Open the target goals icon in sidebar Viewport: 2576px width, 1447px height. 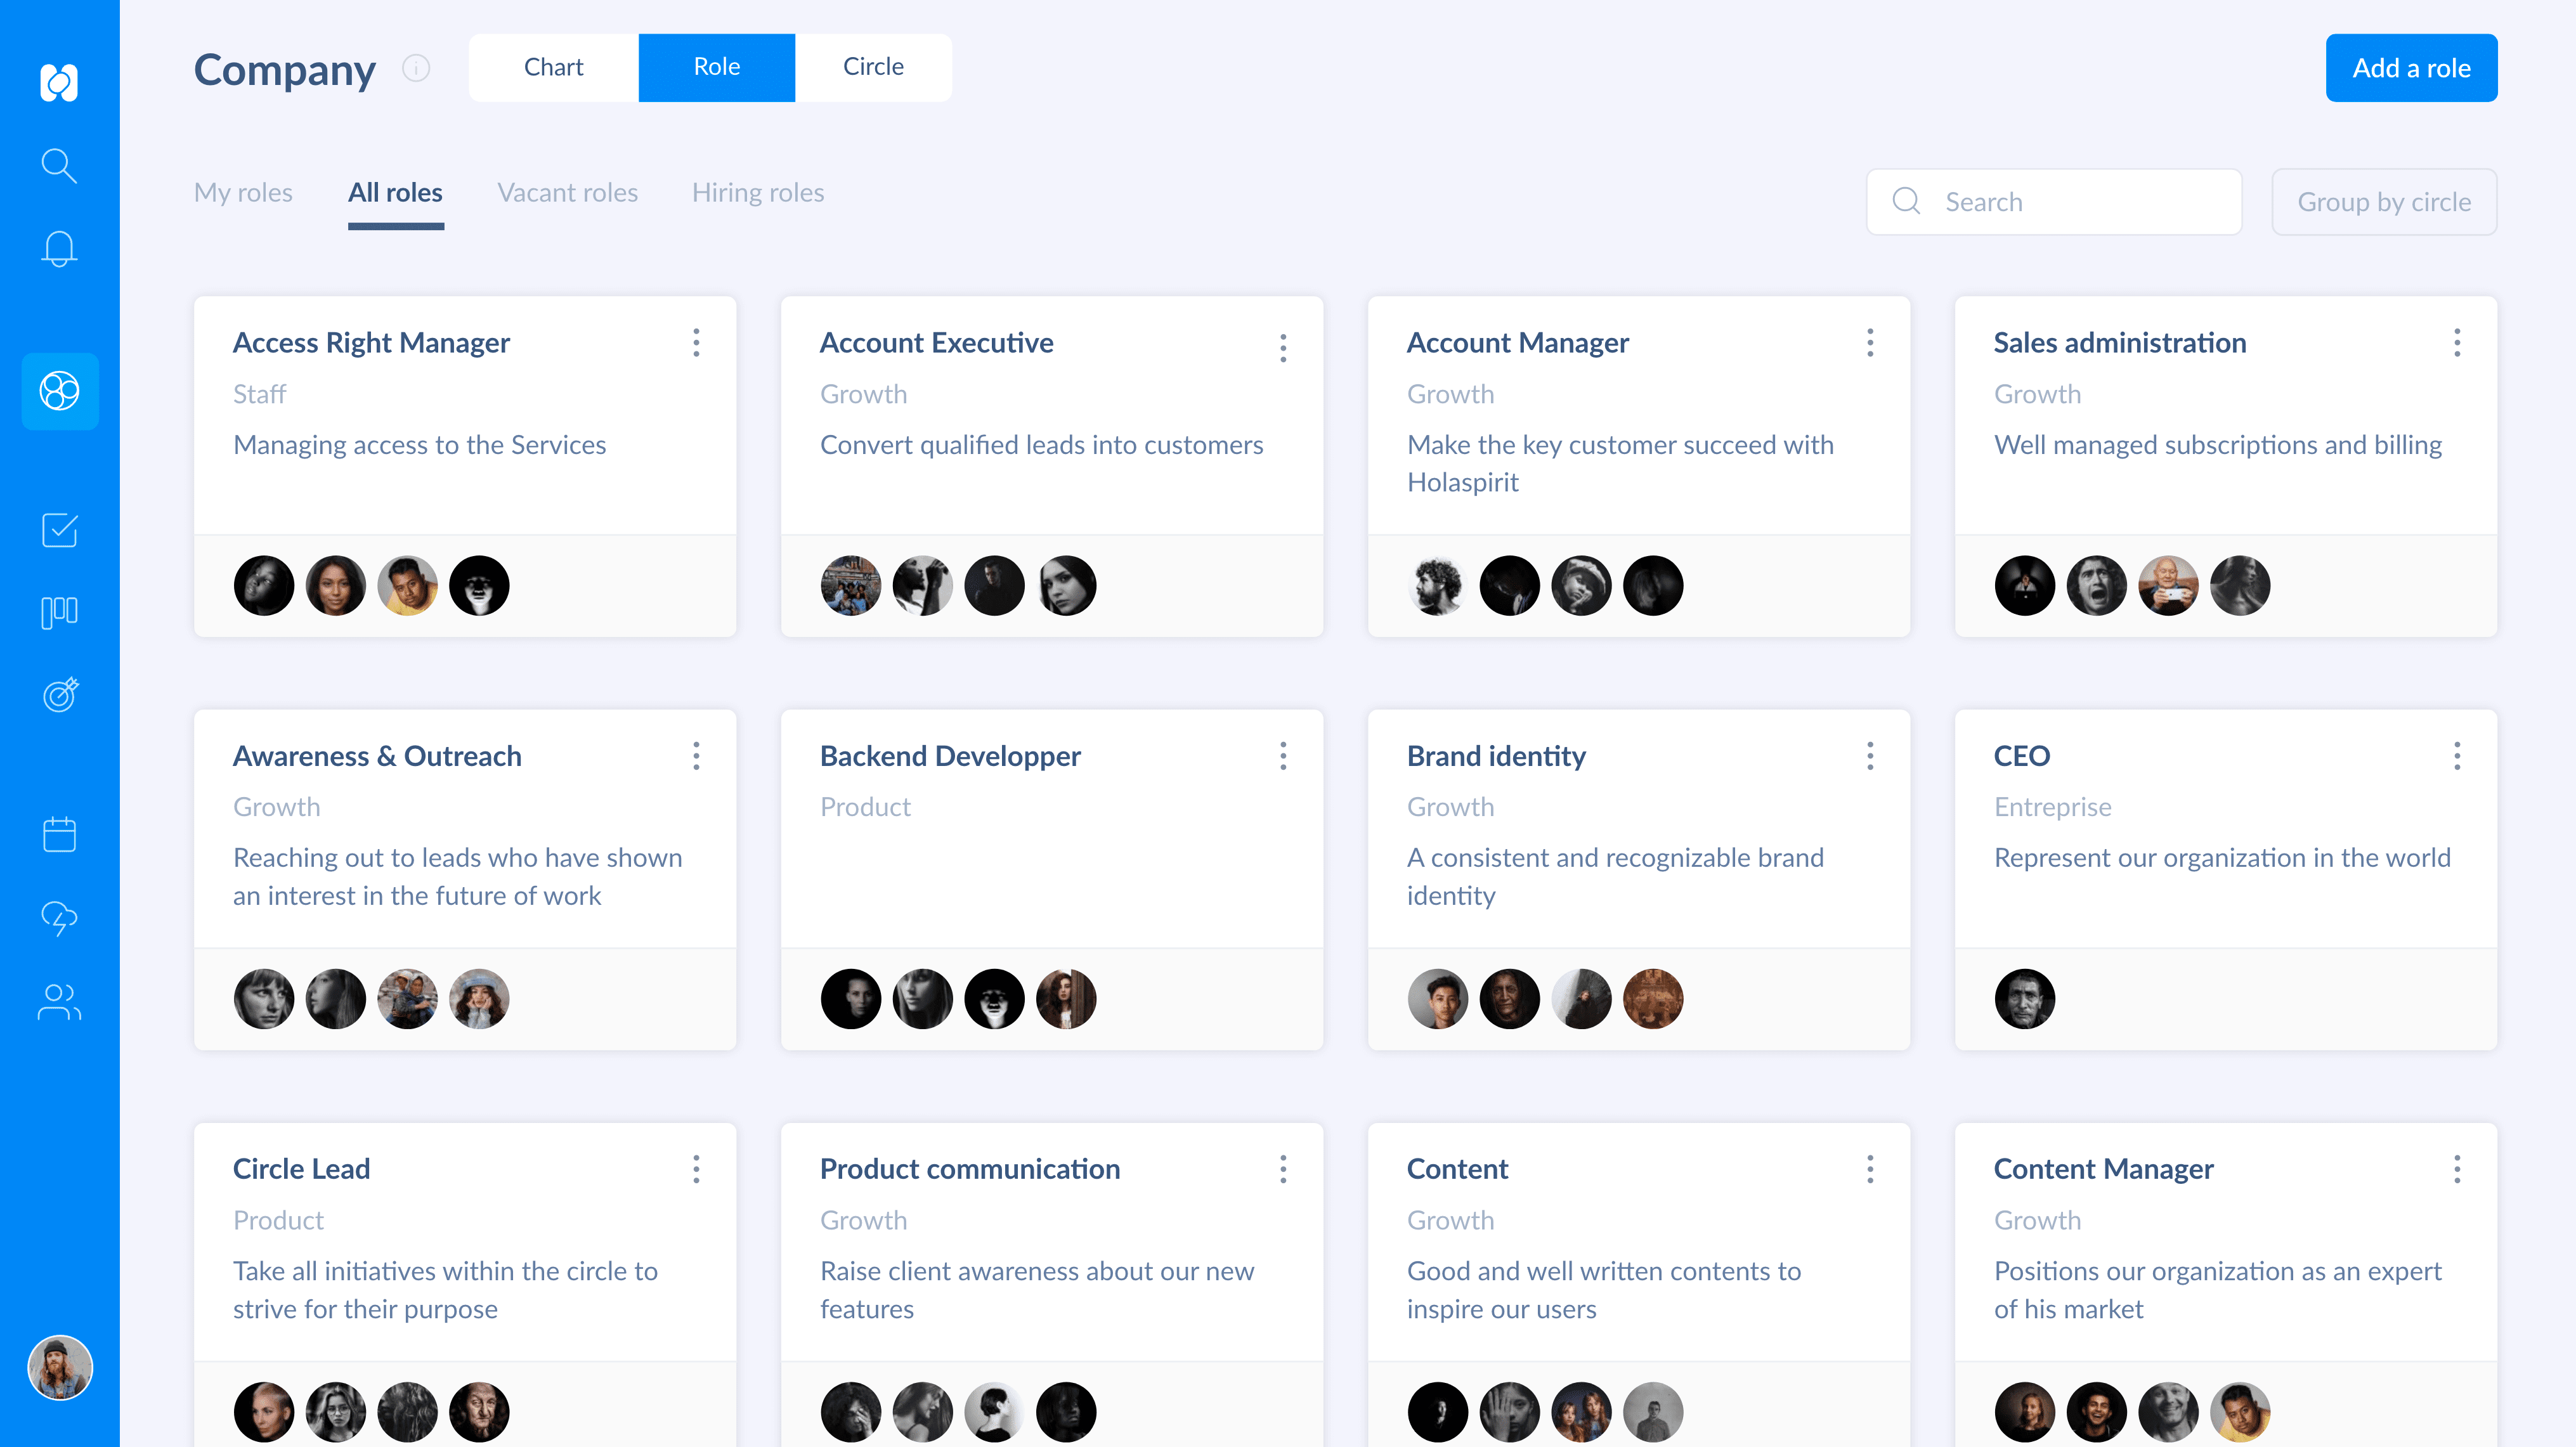tap(60, 694)
